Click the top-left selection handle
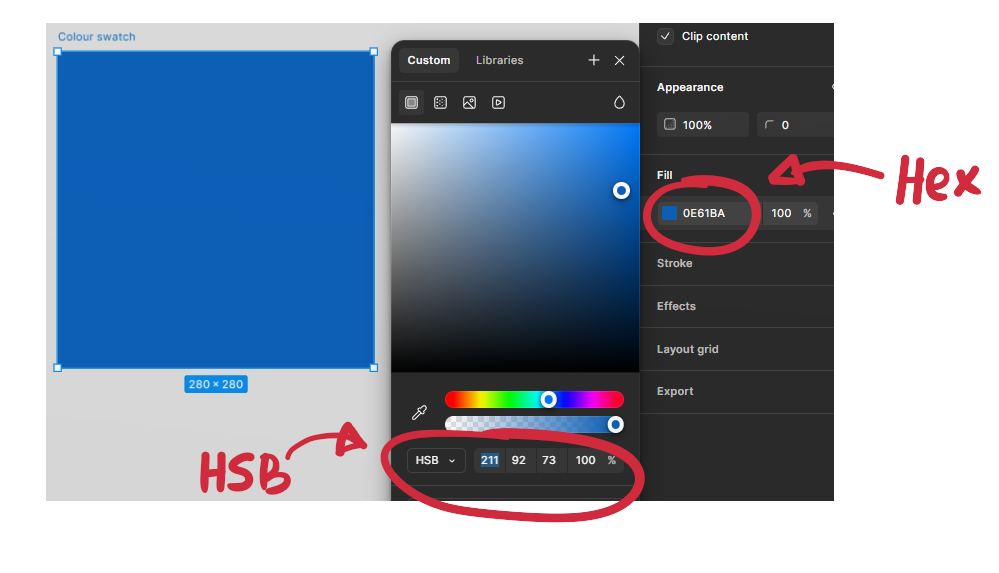 click(57, 52)
